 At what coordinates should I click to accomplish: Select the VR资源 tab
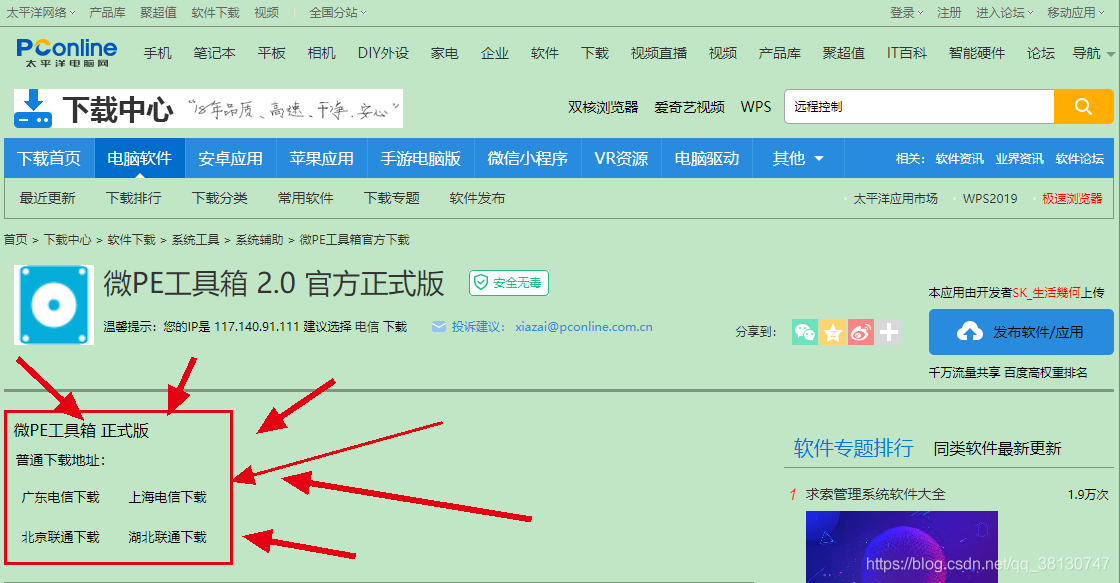point(621,159)
